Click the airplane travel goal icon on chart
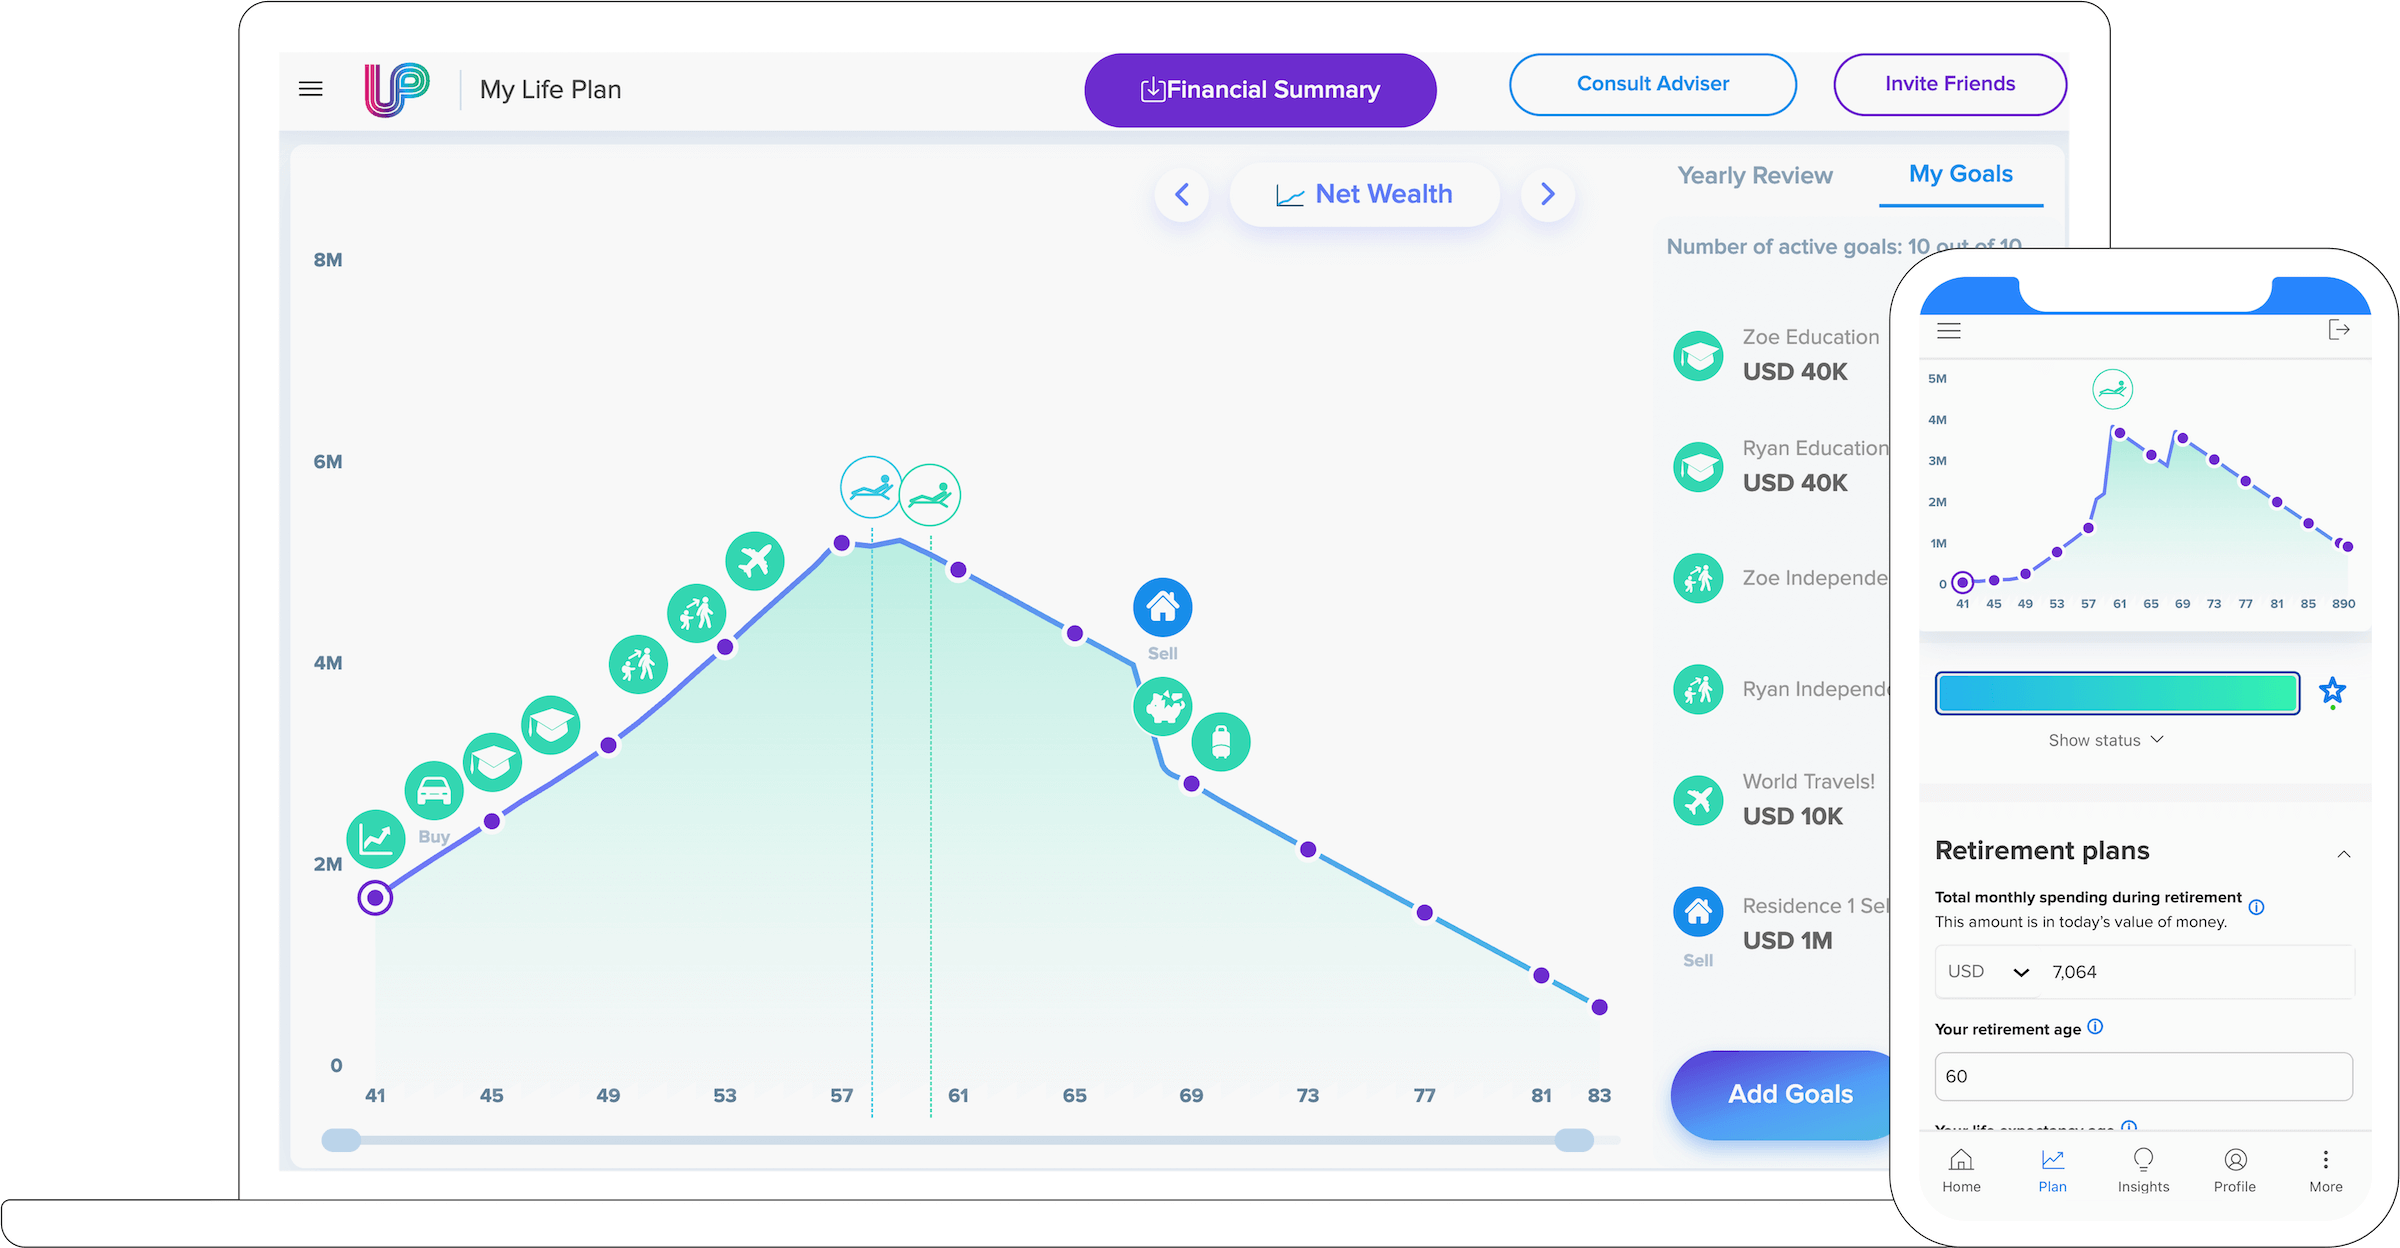The width and height of the screenshot is (2400, 1248). [x=755, y=561]
